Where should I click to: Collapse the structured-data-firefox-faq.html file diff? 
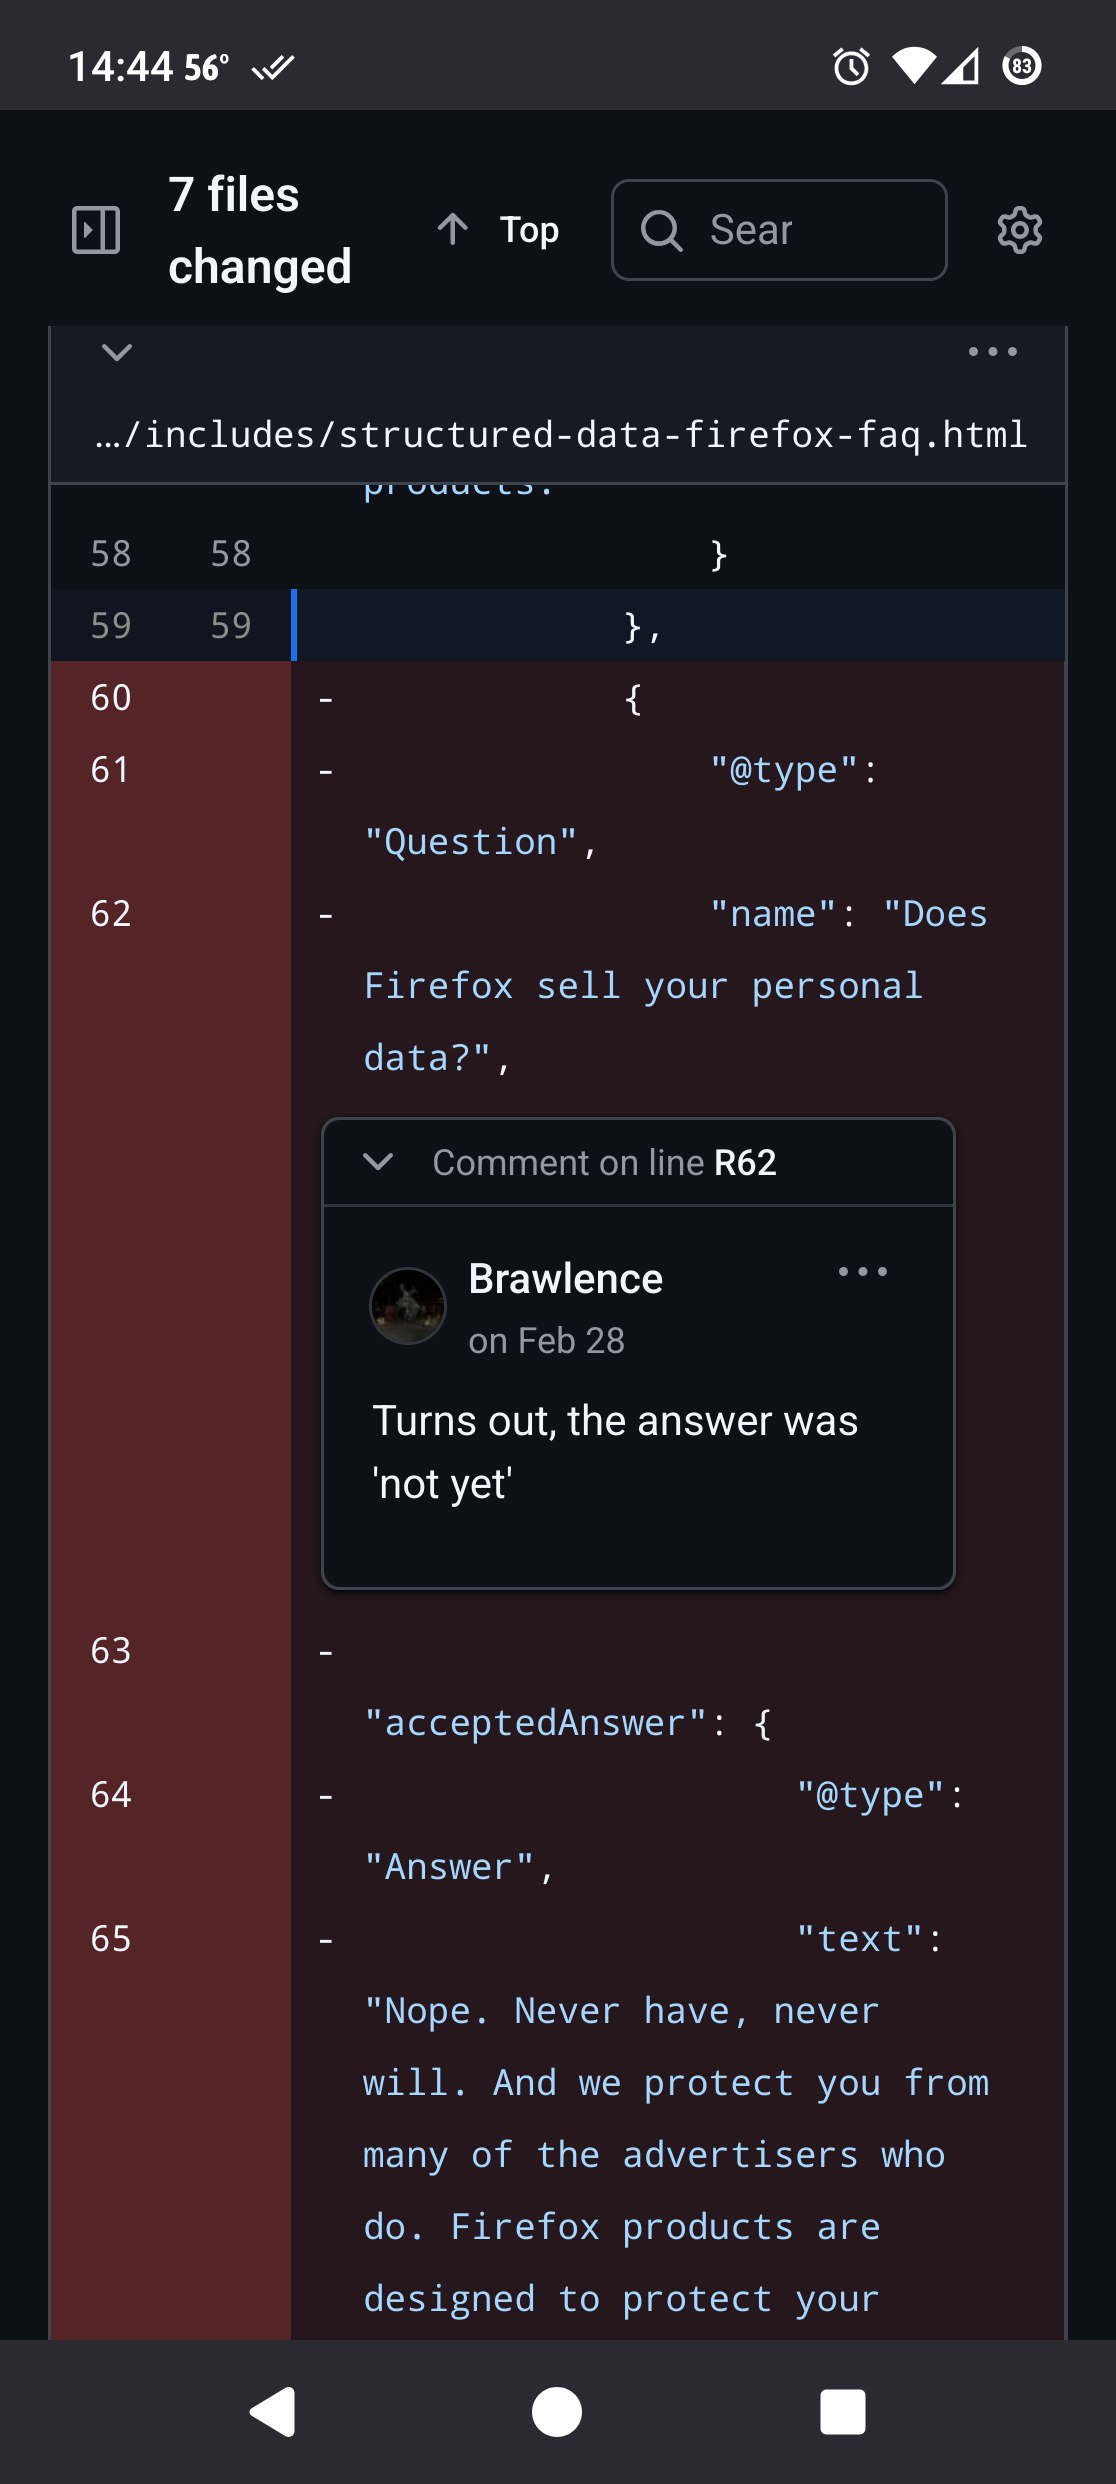click(x=117, y=352)
